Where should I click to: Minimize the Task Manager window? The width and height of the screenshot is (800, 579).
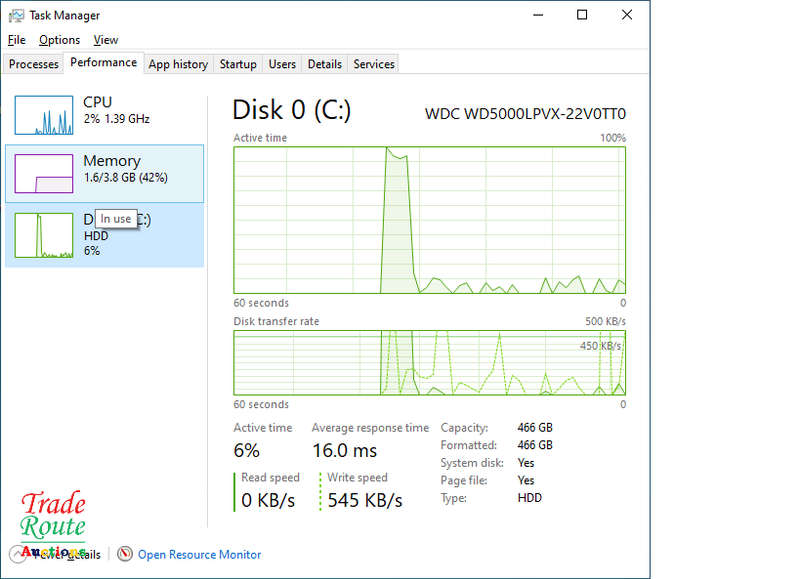coord(538,15)
